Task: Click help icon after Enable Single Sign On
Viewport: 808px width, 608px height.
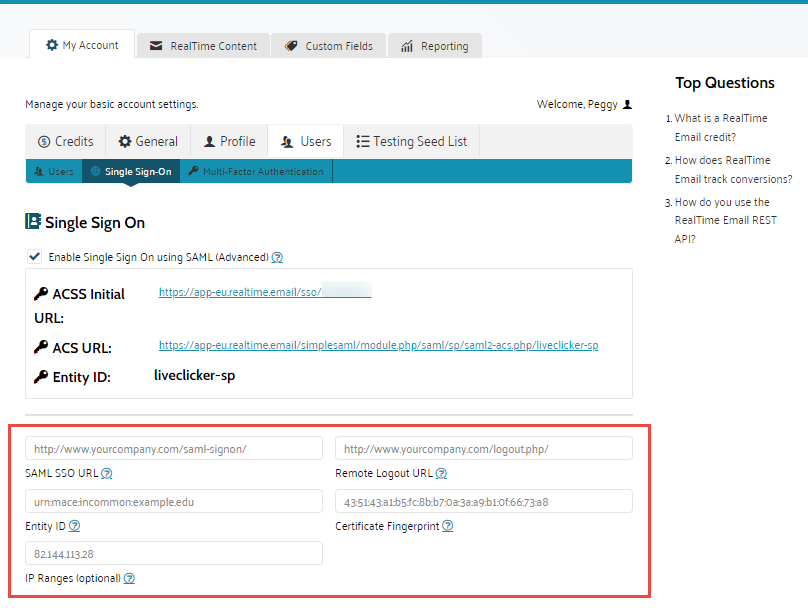Action: click(277, 257)
